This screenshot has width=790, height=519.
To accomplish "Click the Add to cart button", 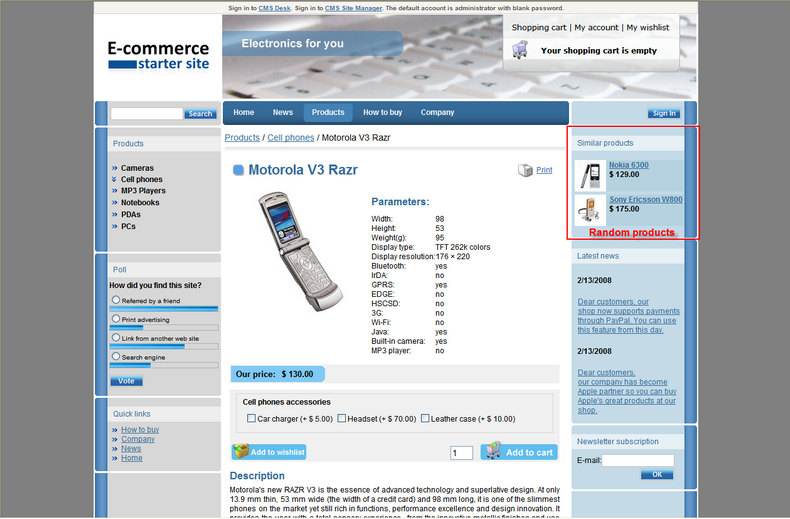I will (519, 451).
